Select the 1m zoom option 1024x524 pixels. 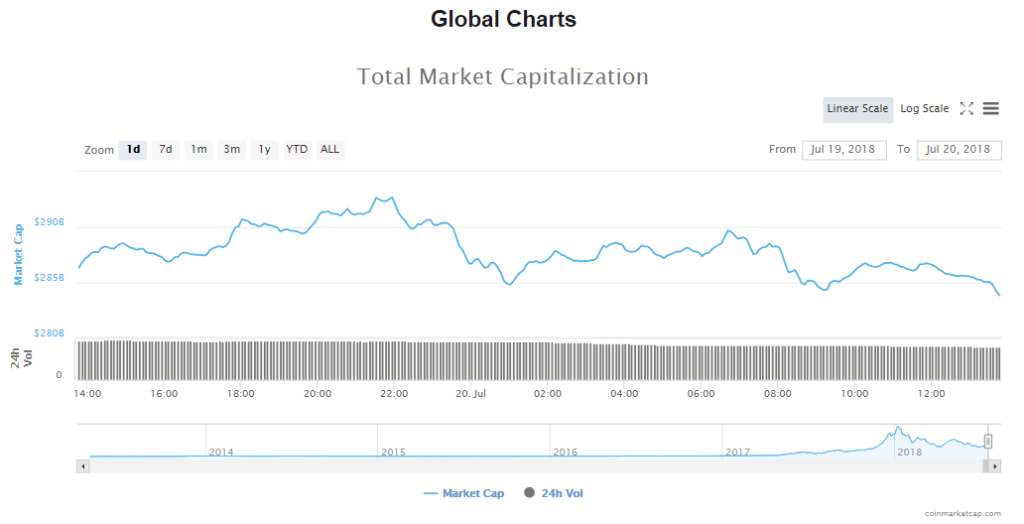coord(199,150)
